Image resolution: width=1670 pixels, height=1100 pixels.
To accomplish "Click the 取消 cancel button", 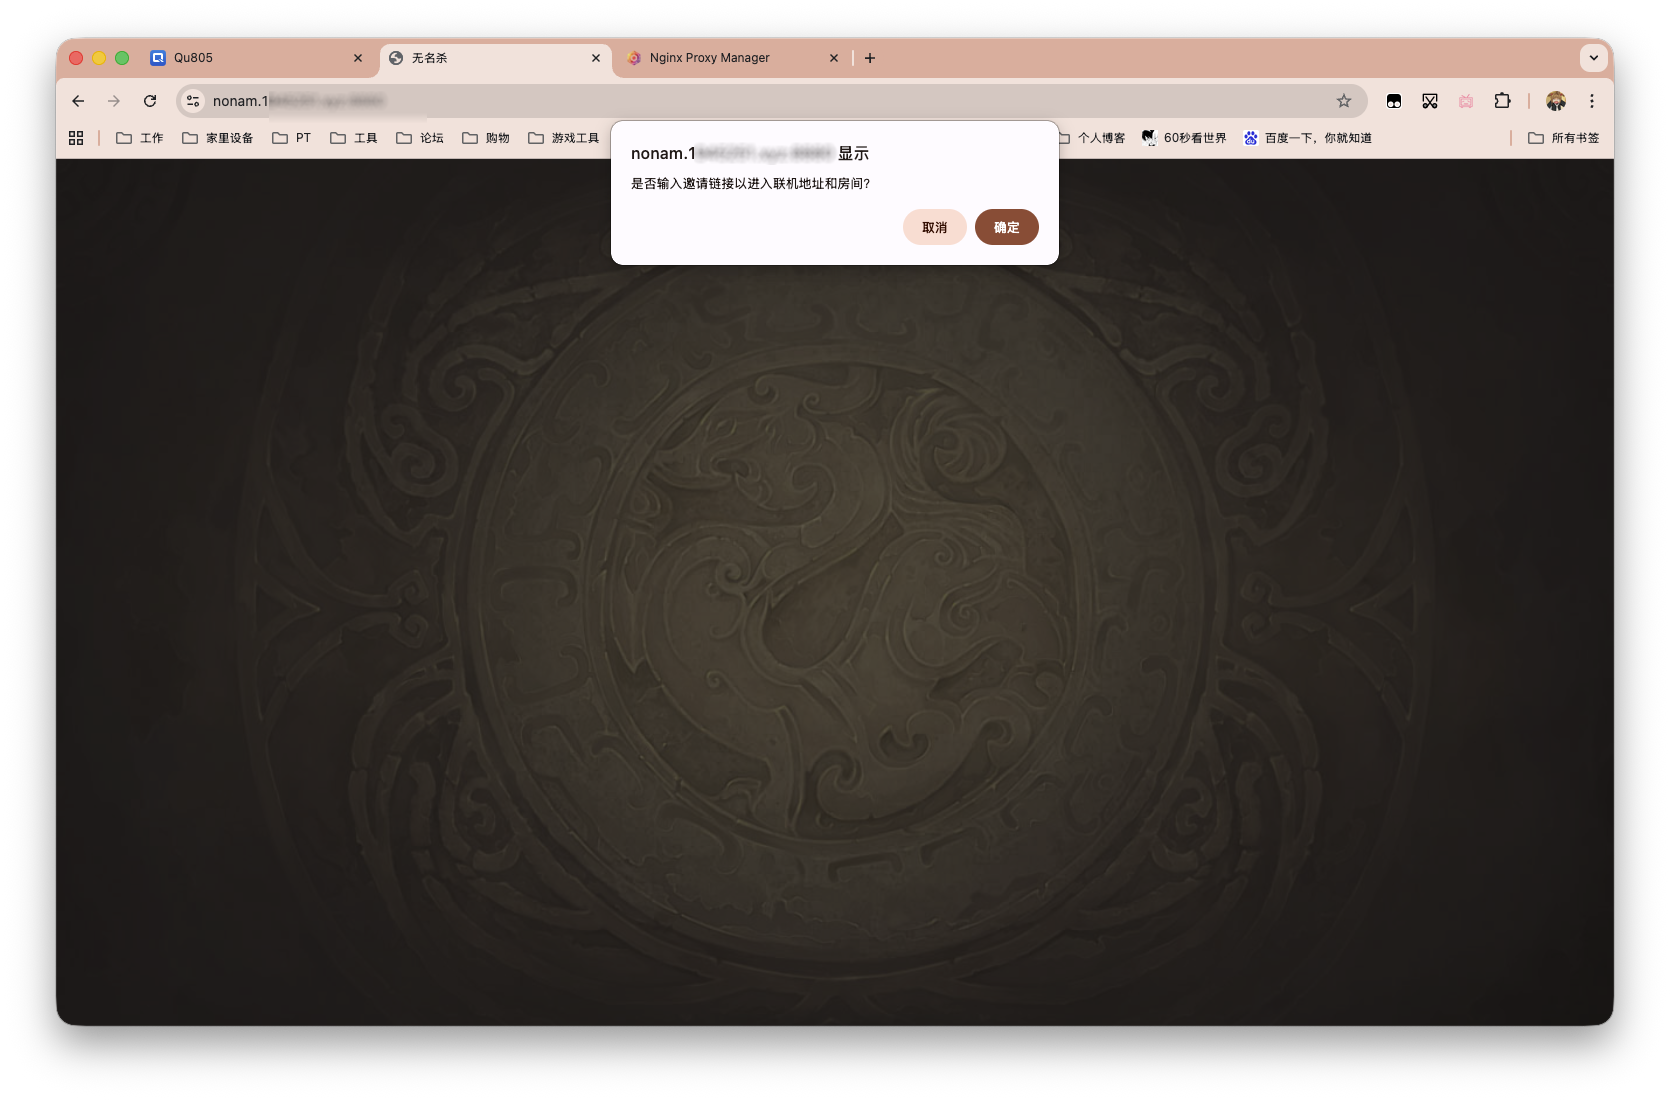I will pos(934,227).
